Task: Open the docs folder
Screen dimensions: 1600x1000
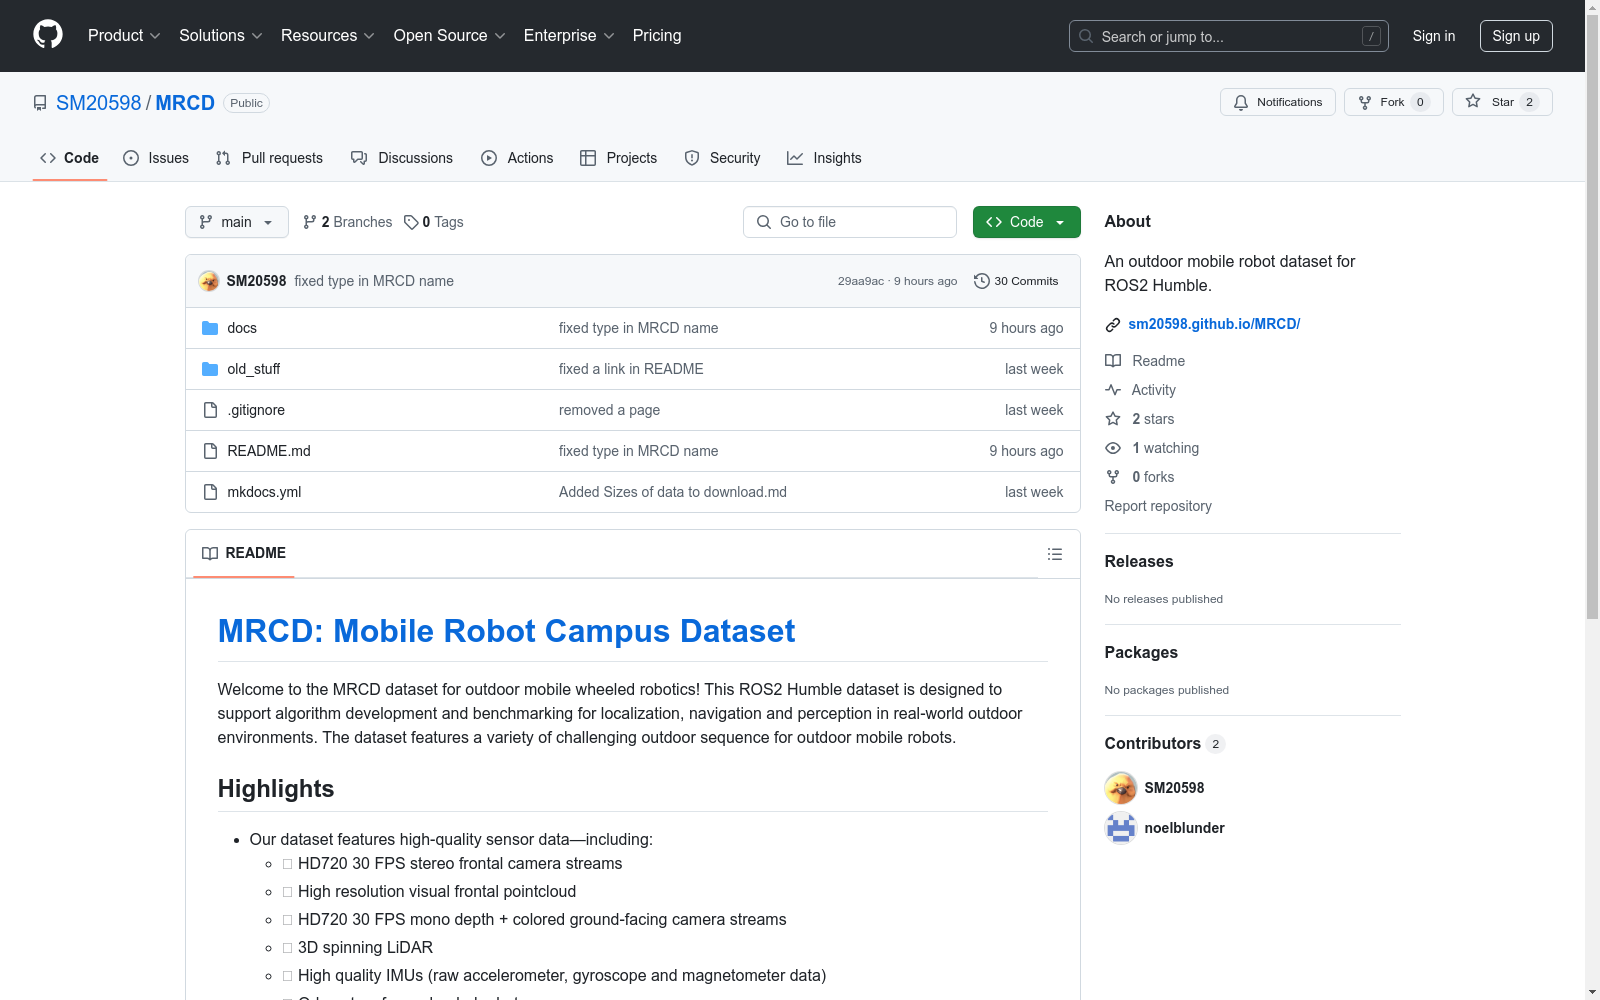Action: (x=242, y=328)
